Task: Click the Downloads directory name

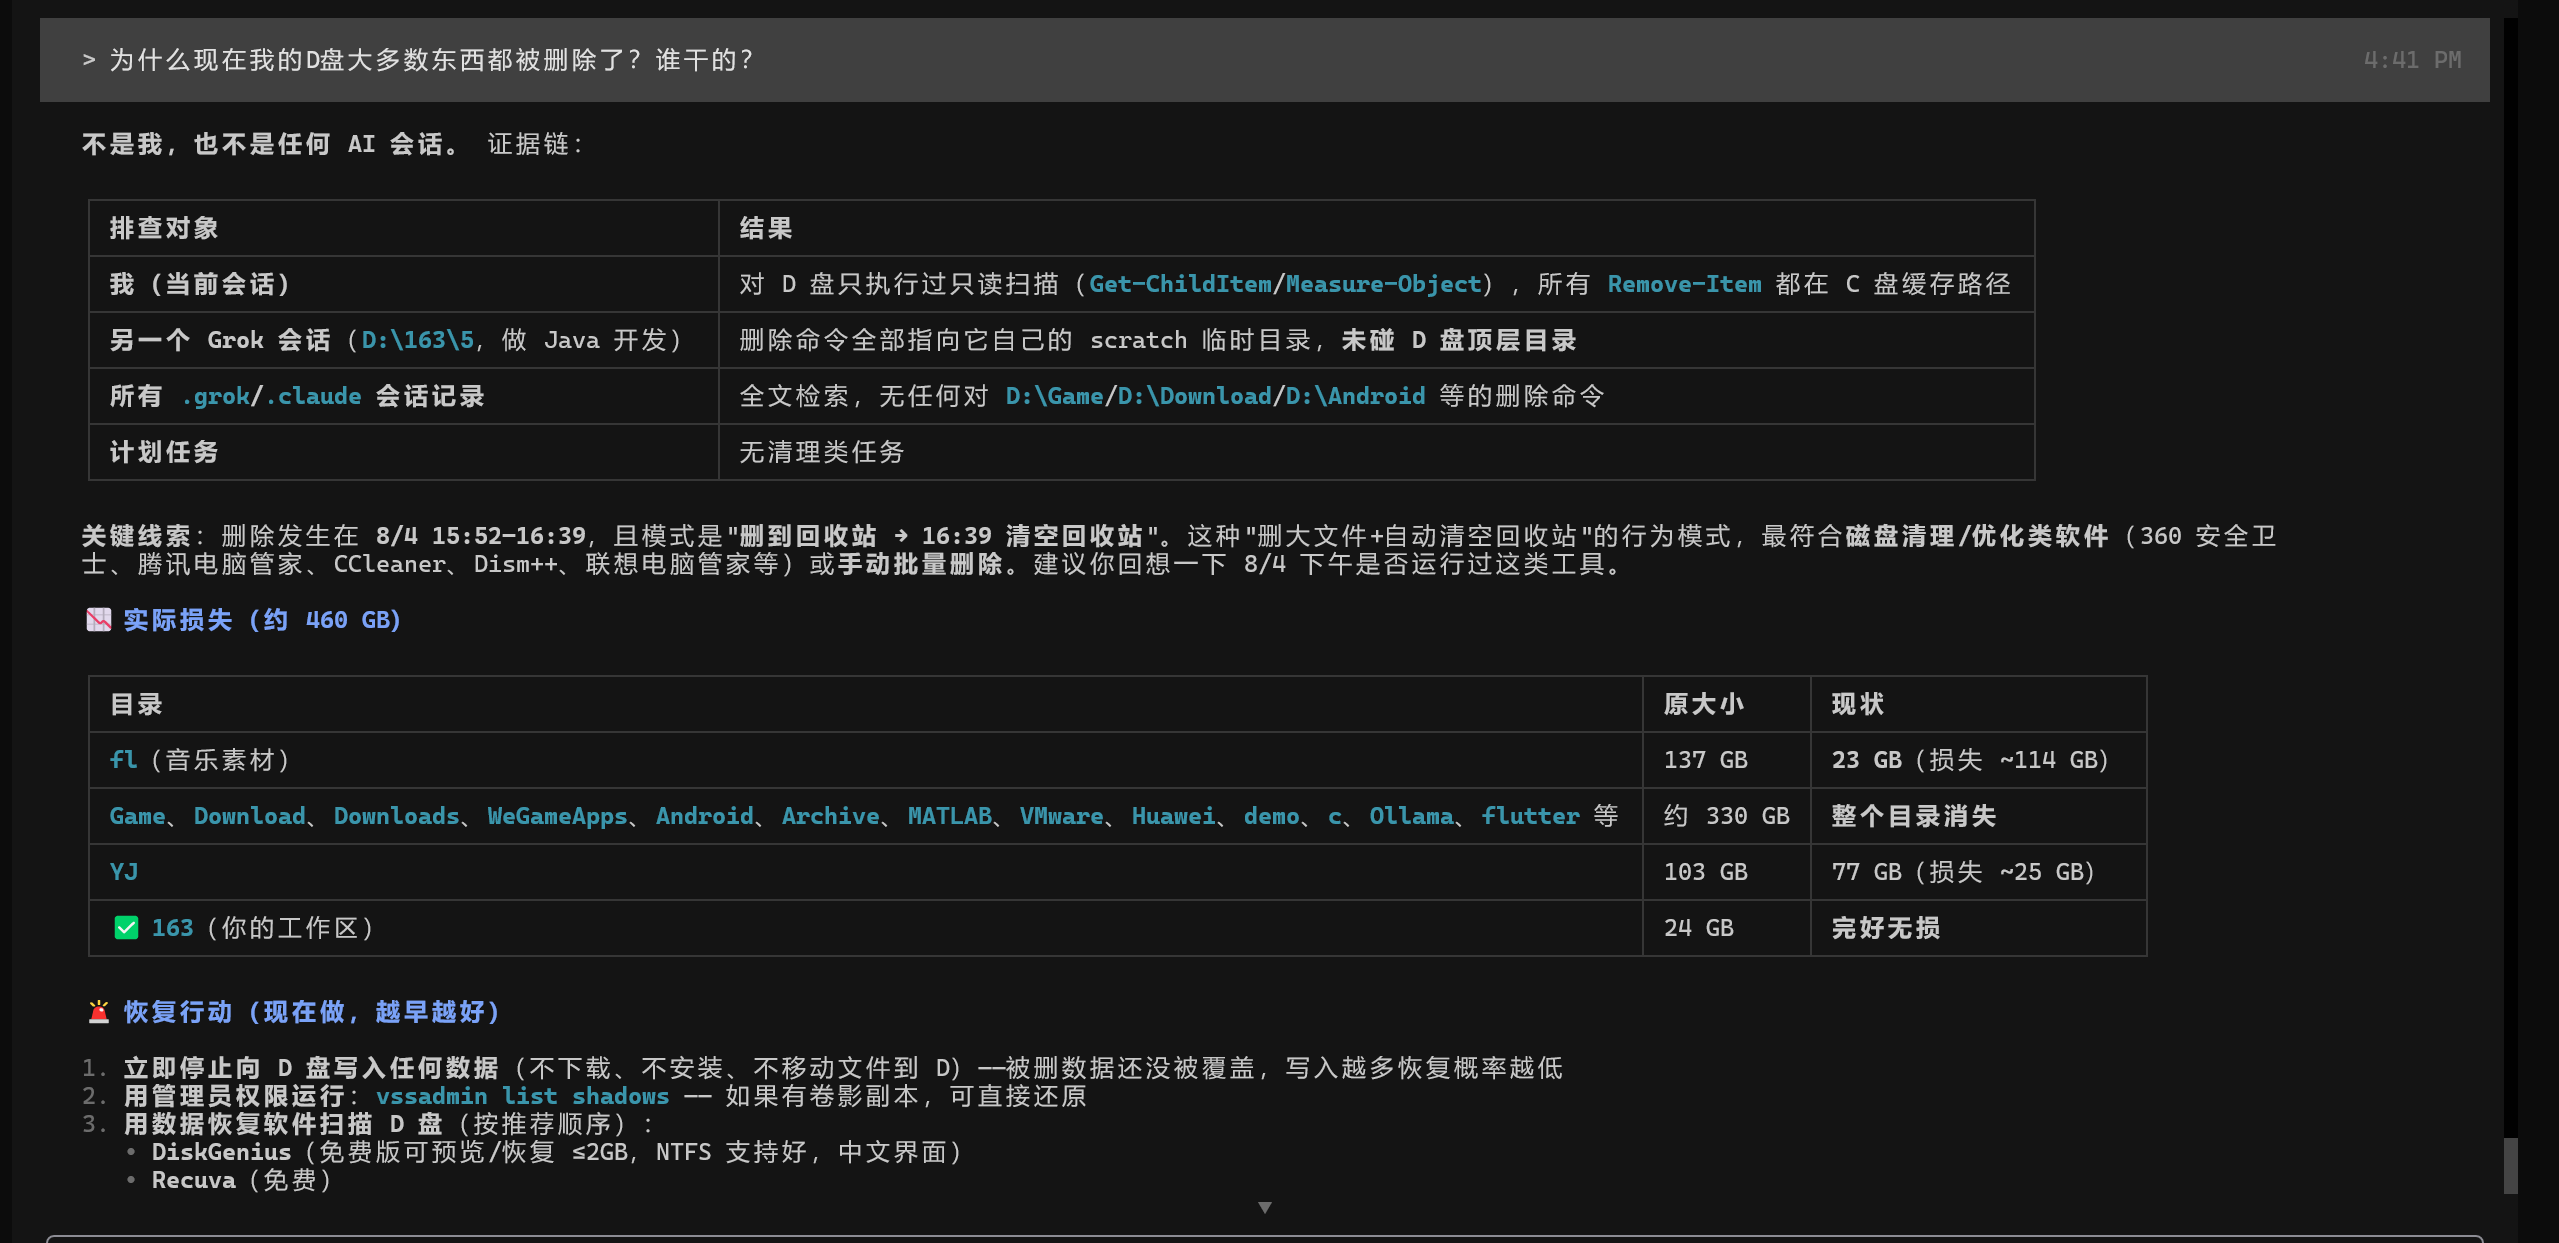Action: tap(396, 816)
